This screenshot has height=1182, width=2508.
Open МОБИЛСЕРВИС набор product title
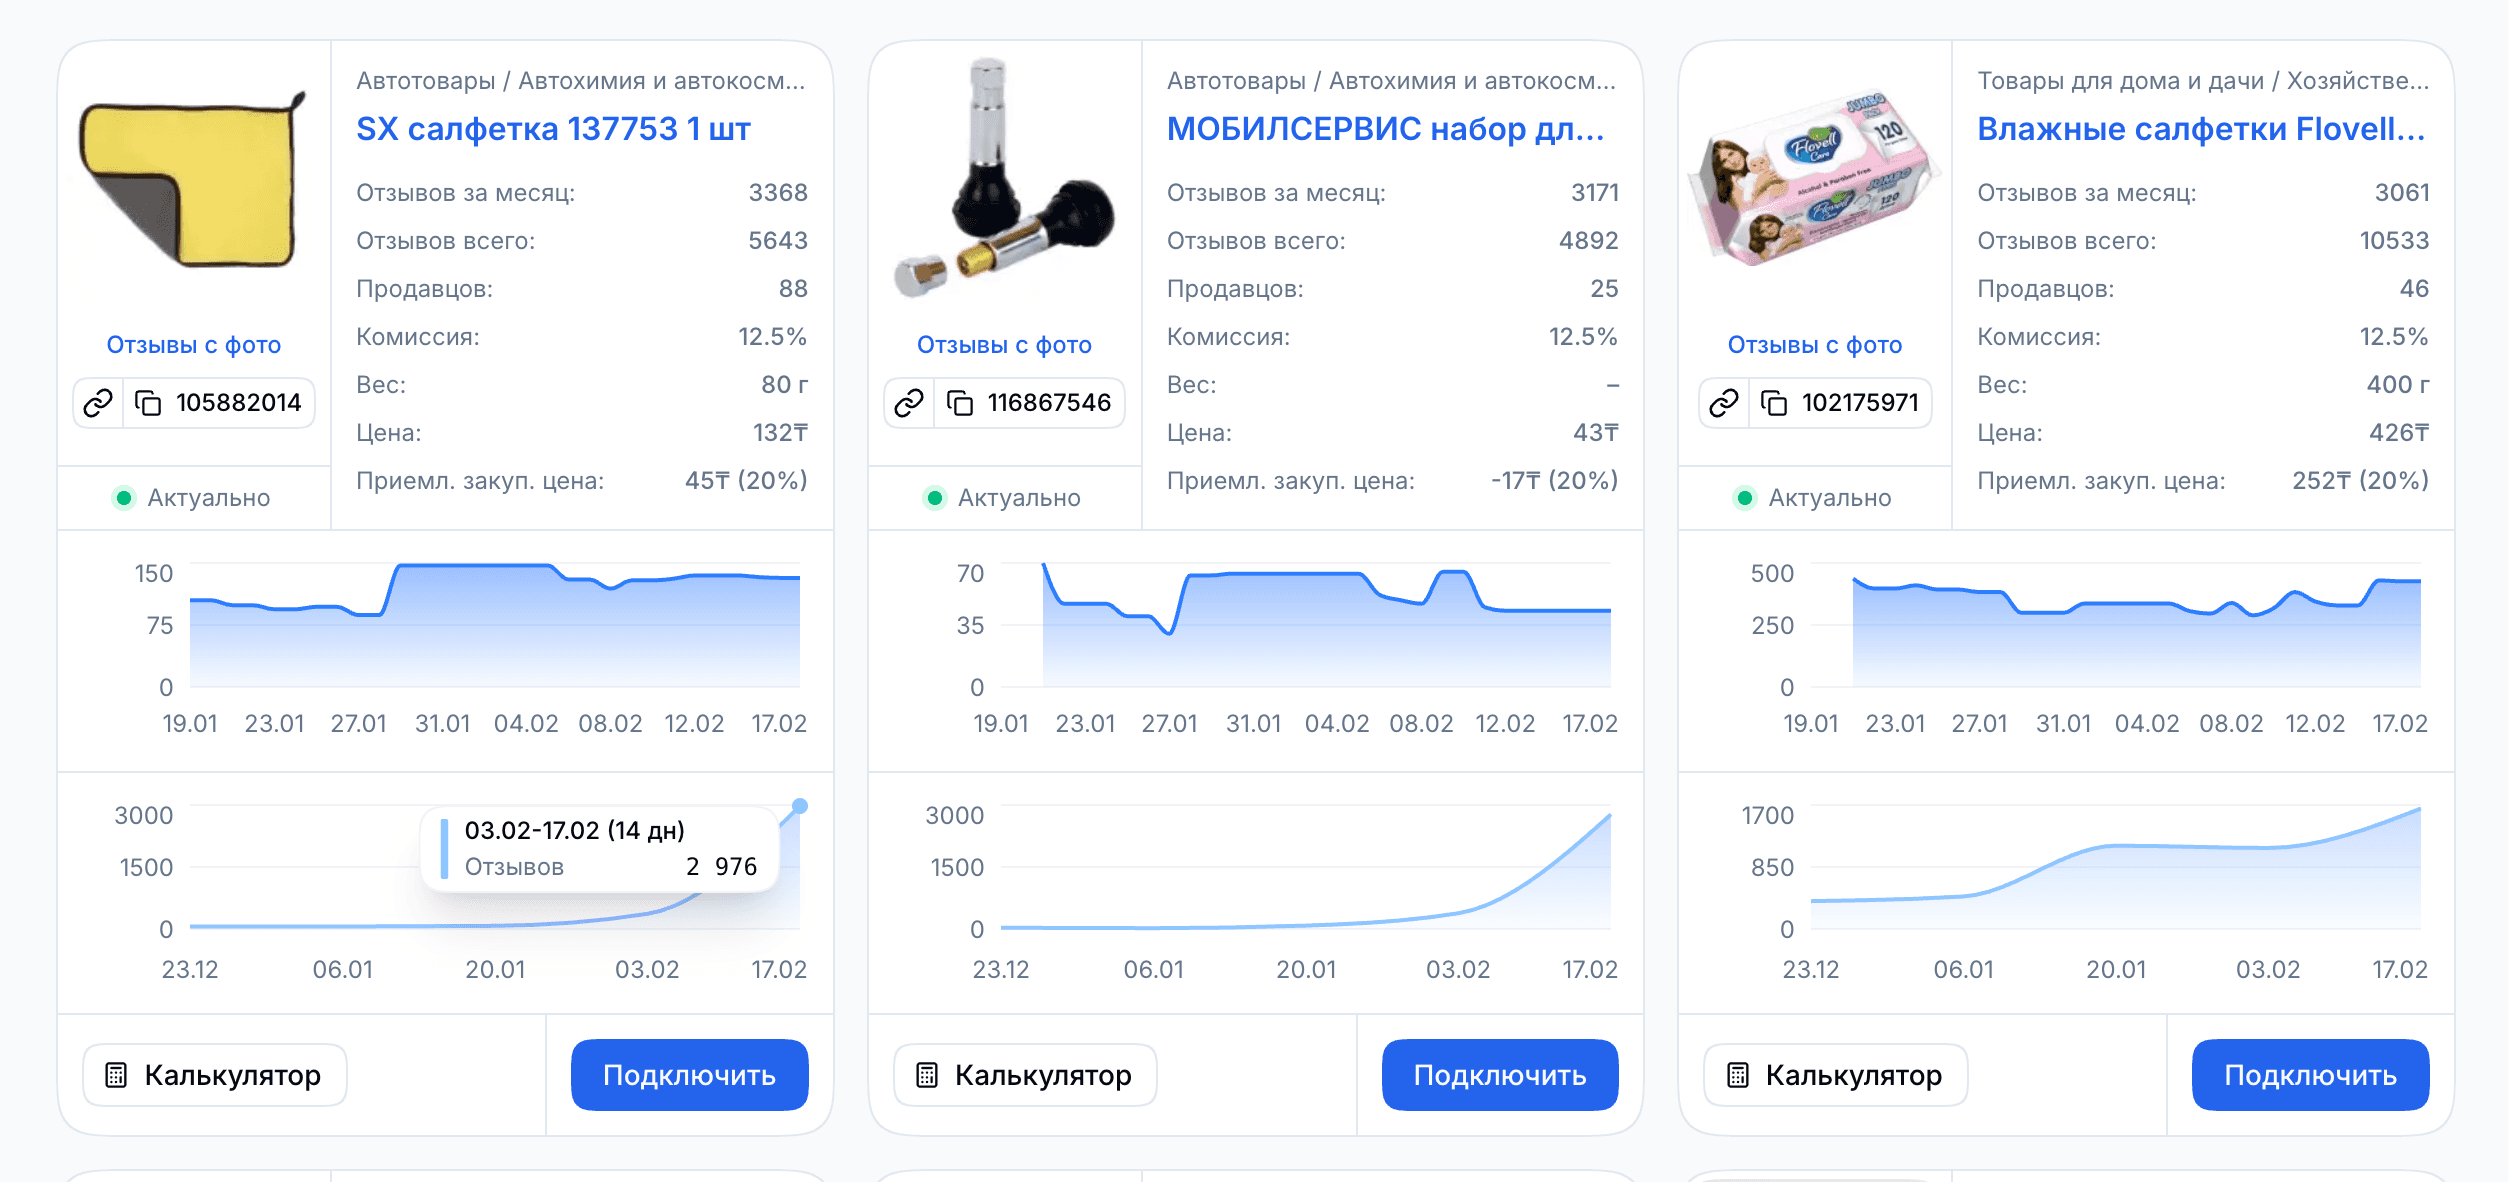click(x=1386, y=129)
